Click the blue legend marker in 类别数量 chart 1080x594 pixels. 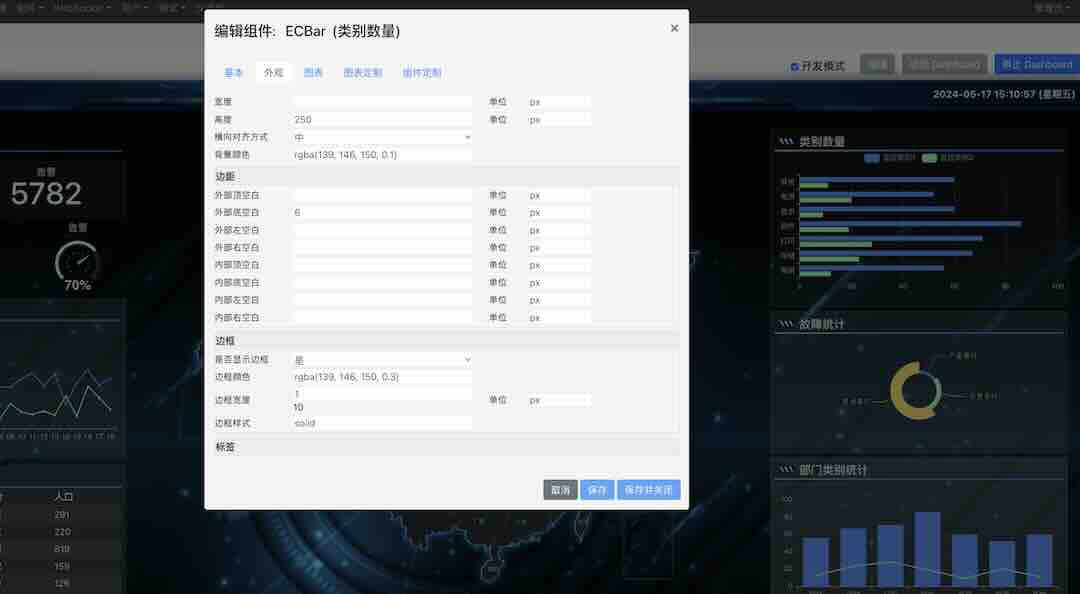872,158
